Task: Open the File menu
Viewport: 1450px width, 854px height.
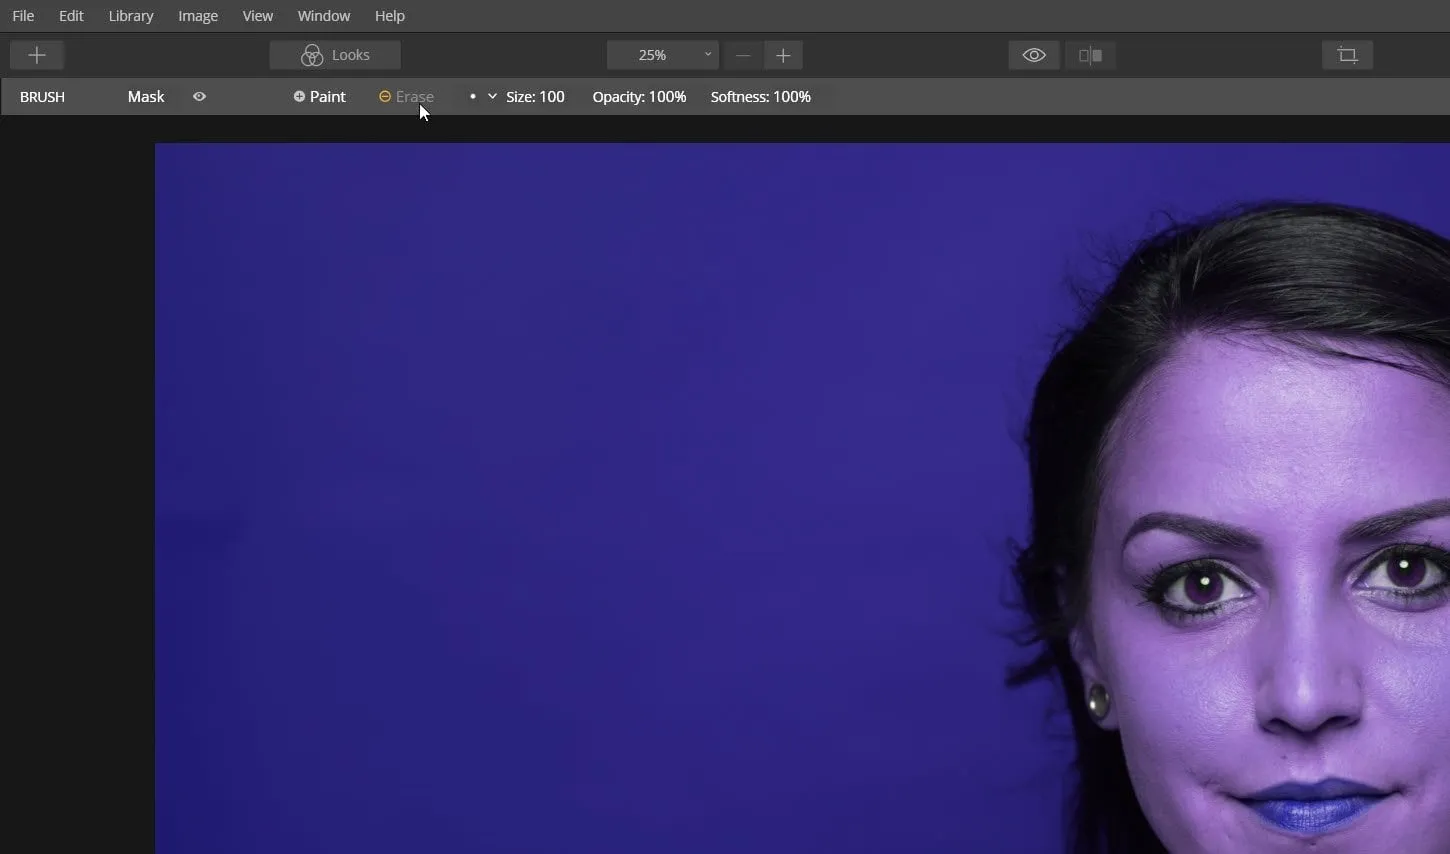Action: click(23, 16)
